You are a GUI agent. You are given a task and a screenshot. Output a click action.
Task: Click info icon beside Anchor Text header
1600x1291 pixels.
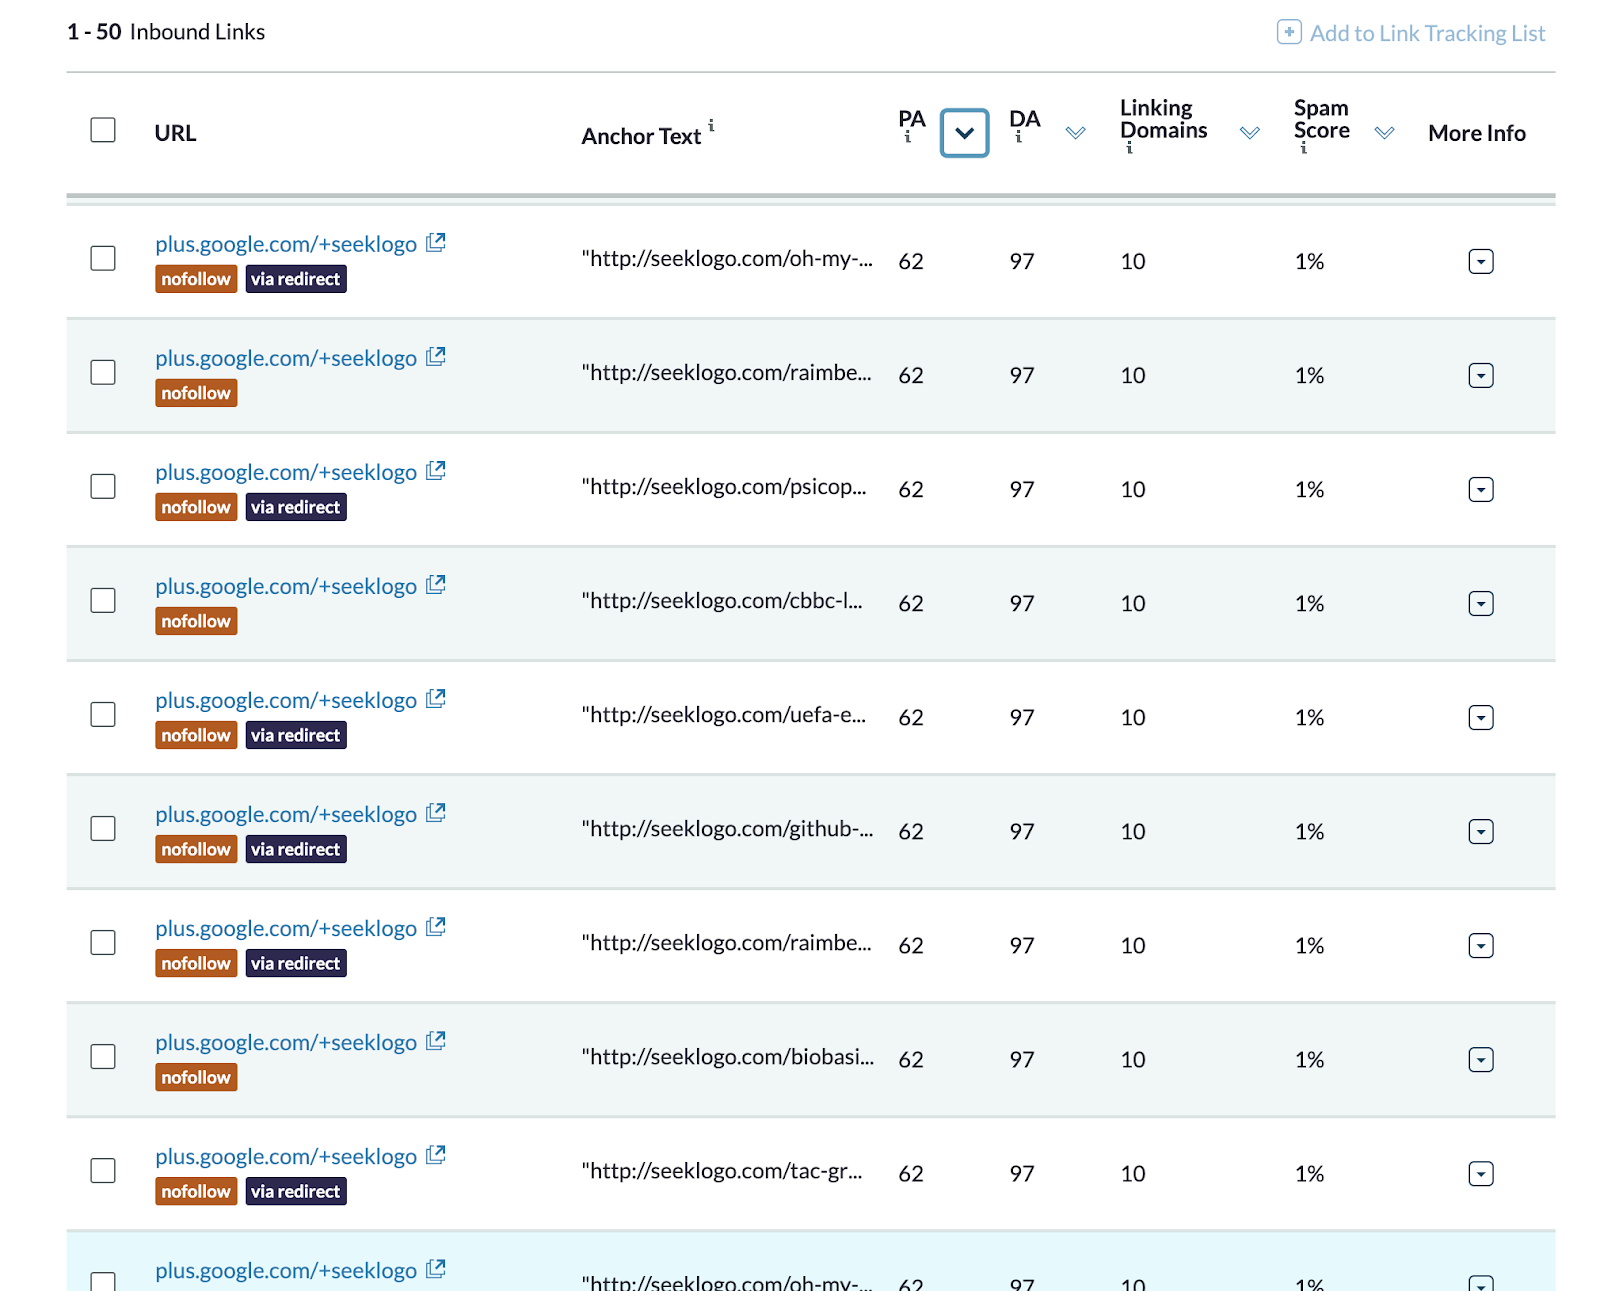[711, 125]
